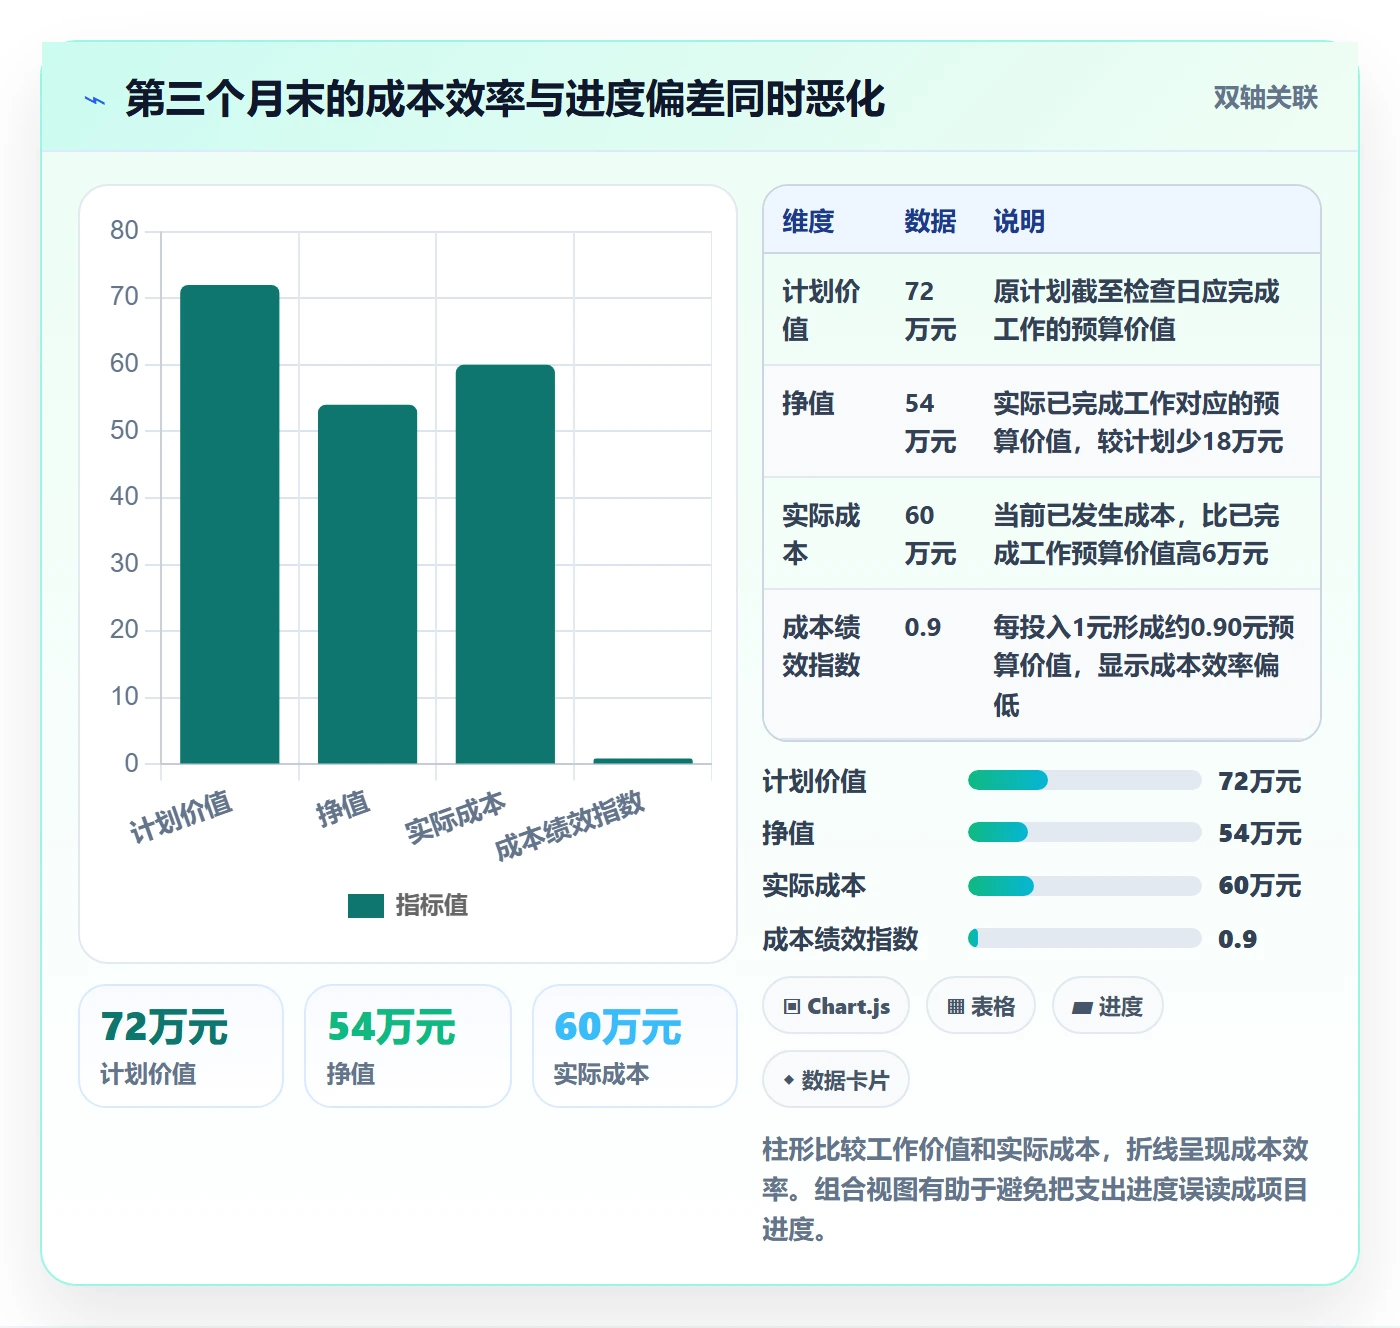Image resolution: width=1400 pixels, height=1328 pixels.
Task: Click the 实际成本 progress bar
Action: tap(1084, 885)
